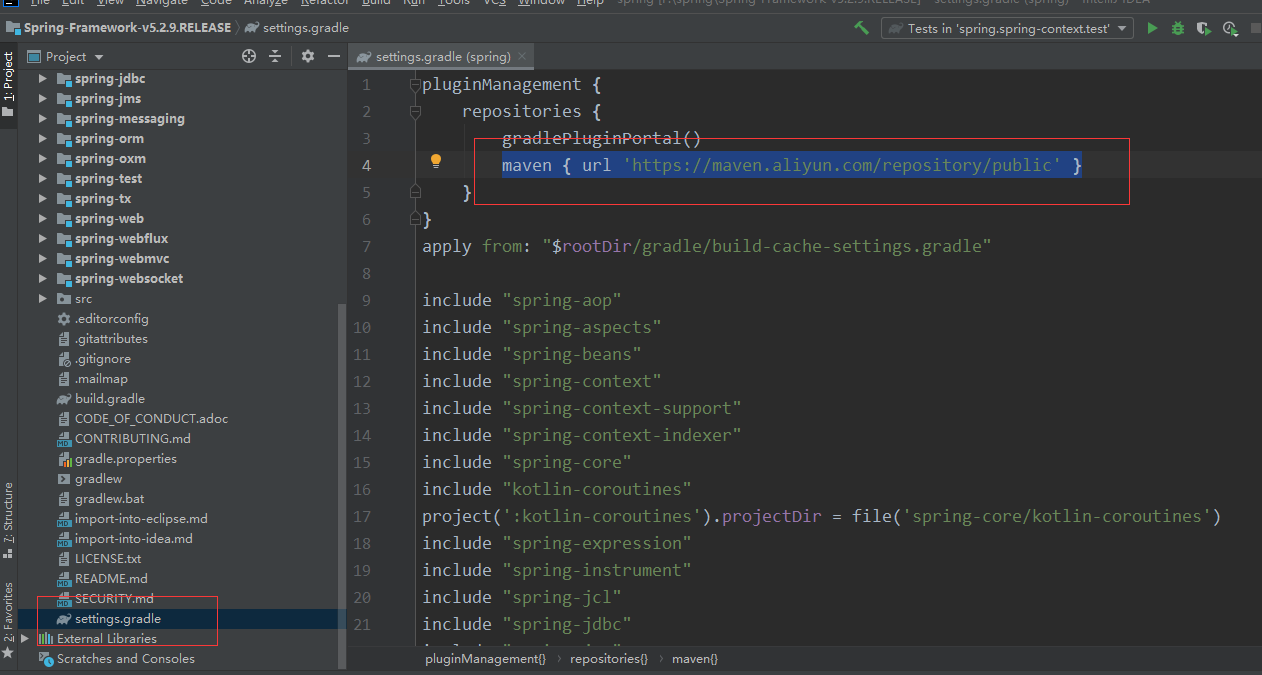Locate opened file with crosshair icon

[249, 57]
